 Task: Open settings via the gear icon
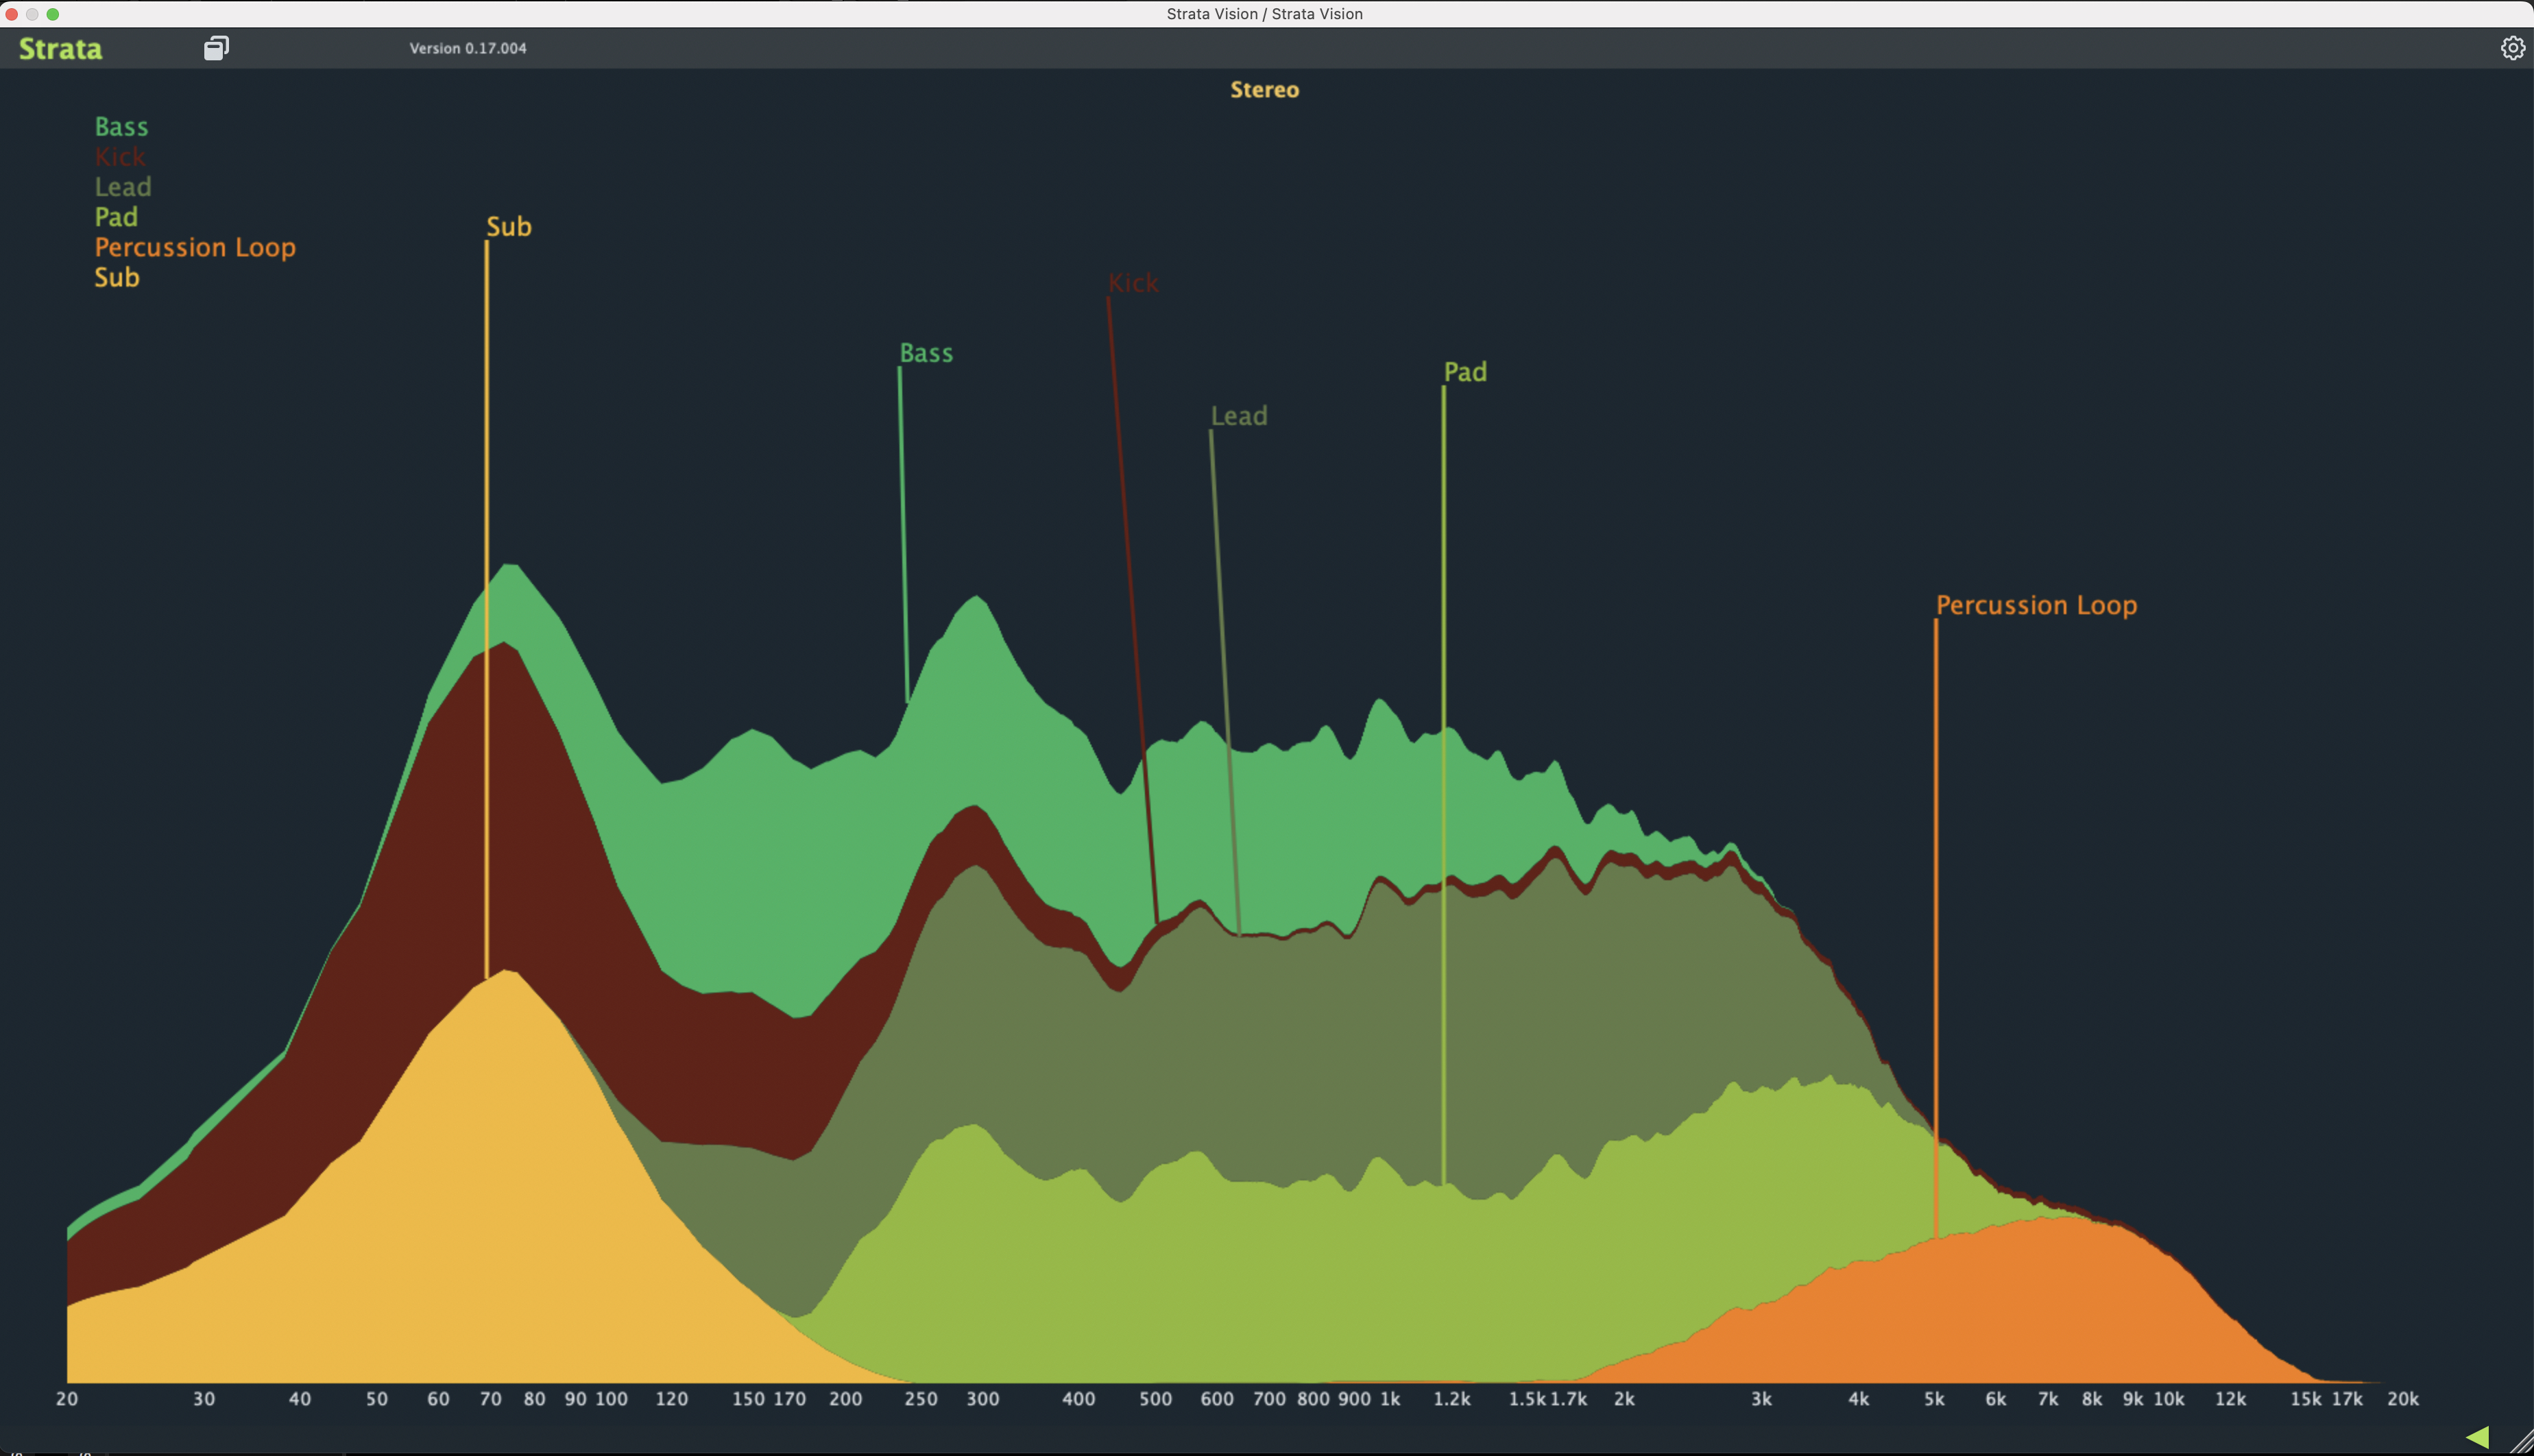click(2512, 48)
